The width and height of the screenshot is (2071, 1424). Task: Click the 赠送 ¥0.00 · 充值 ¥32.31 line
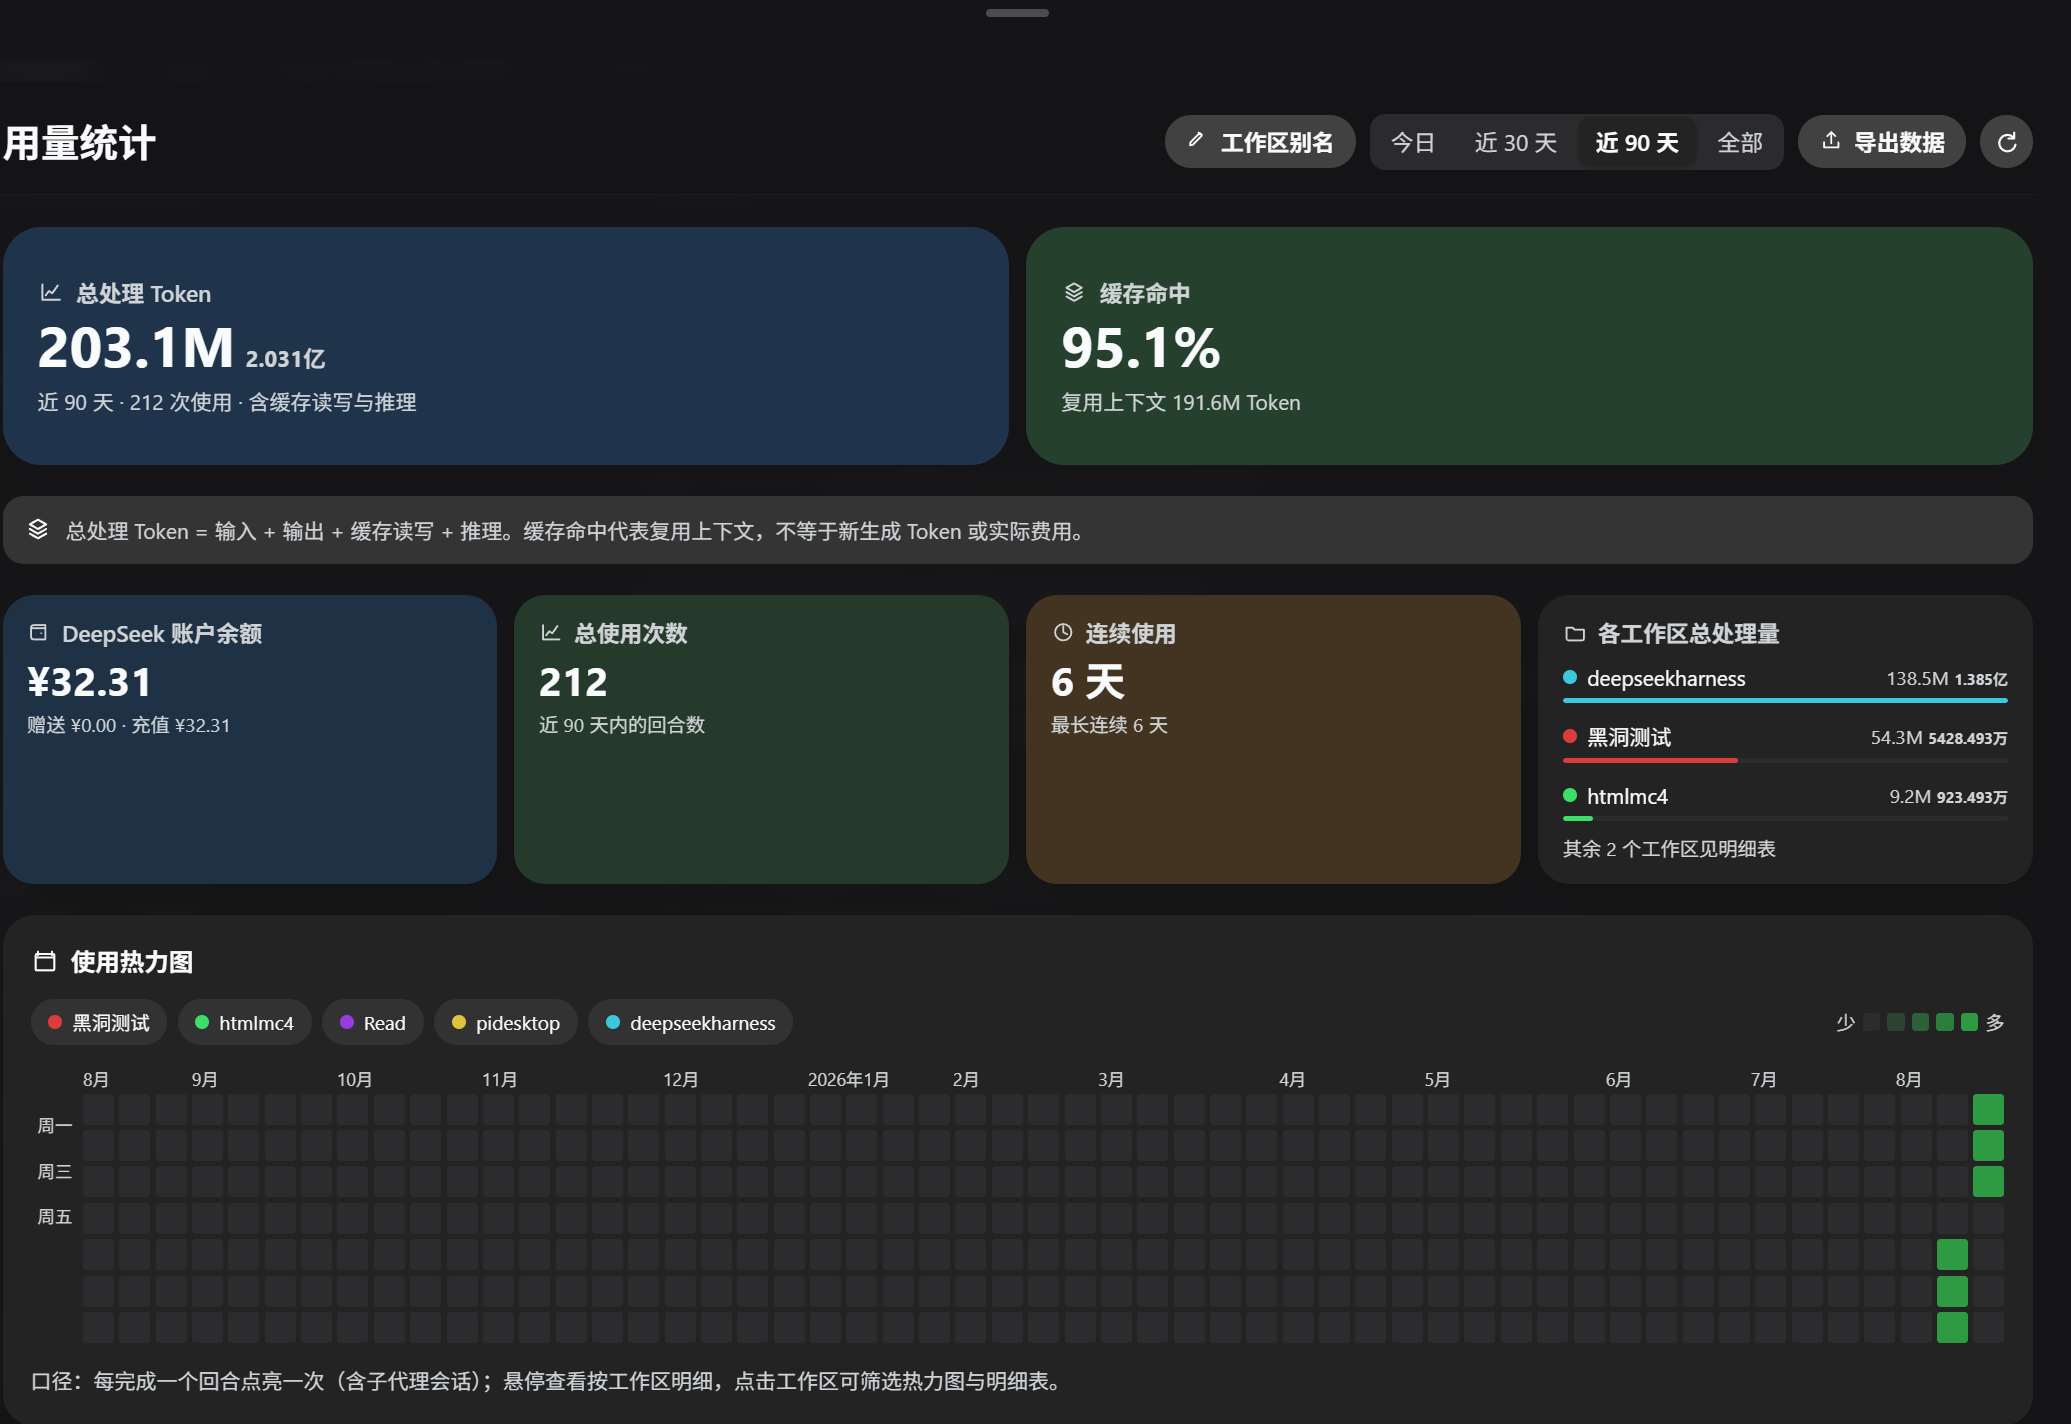[x=128, y=725]
